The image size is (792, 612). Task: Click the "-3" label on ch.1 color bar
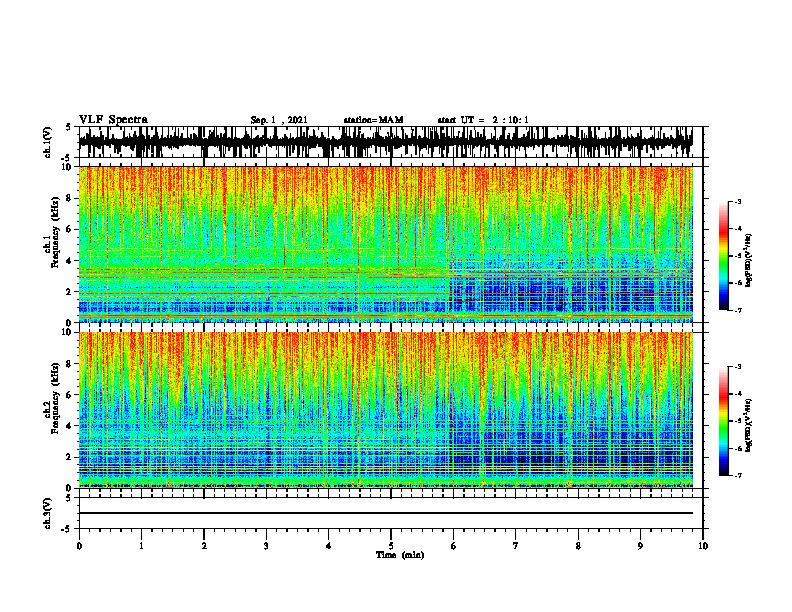737,201
